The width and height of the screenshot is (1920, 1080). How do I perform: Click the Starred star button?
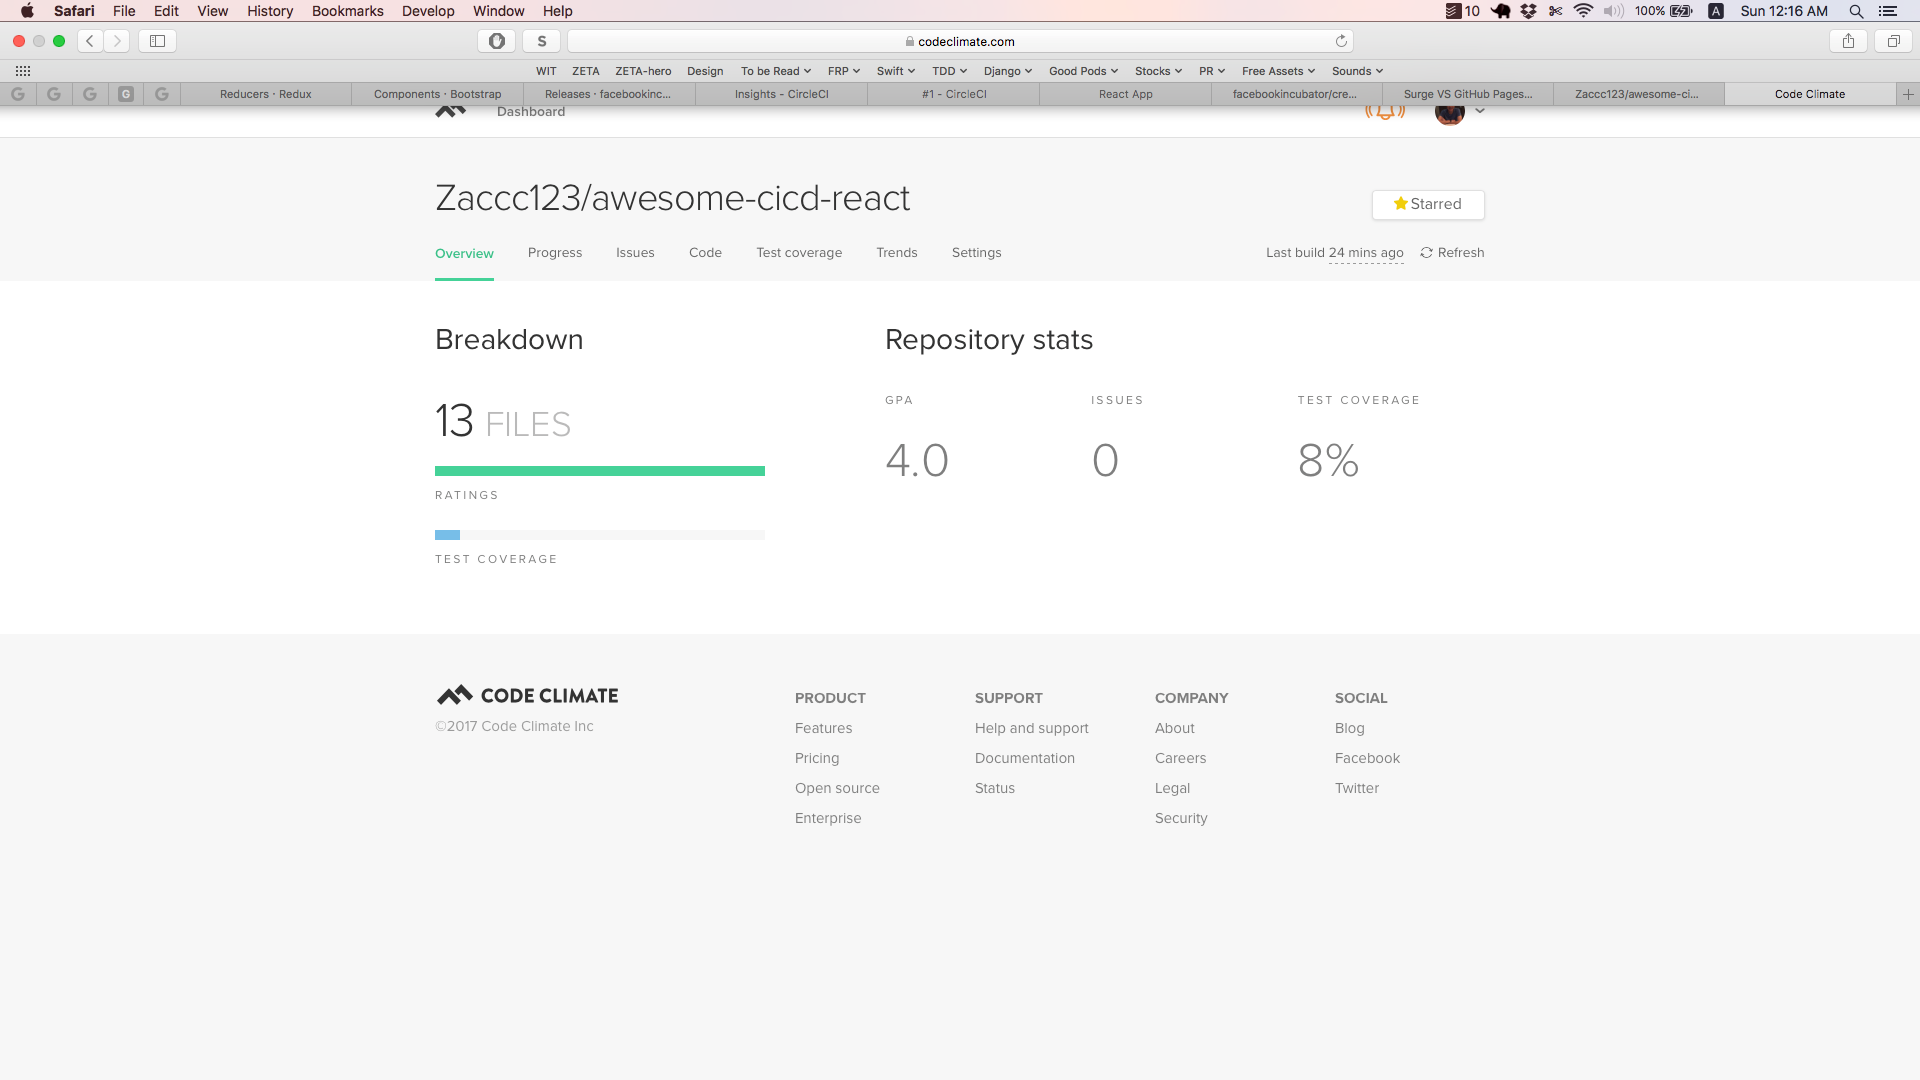tap(1427, 204)
